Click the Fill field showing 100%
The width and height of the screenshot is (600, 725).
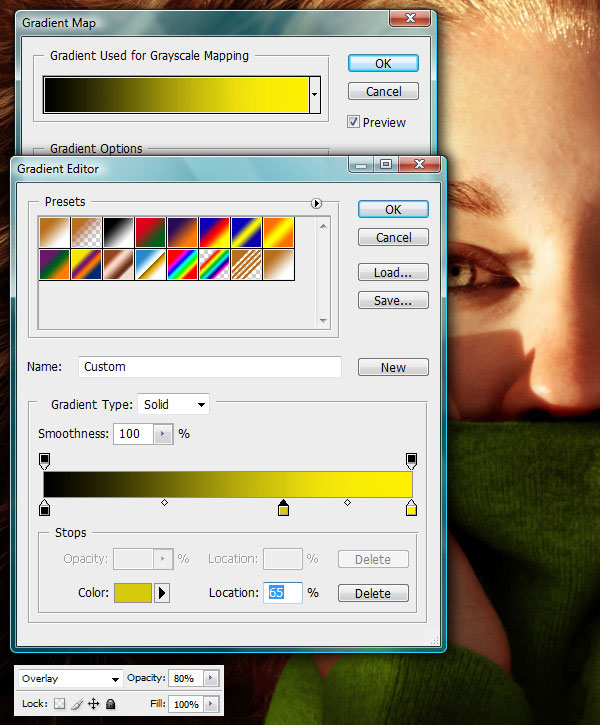186,704
